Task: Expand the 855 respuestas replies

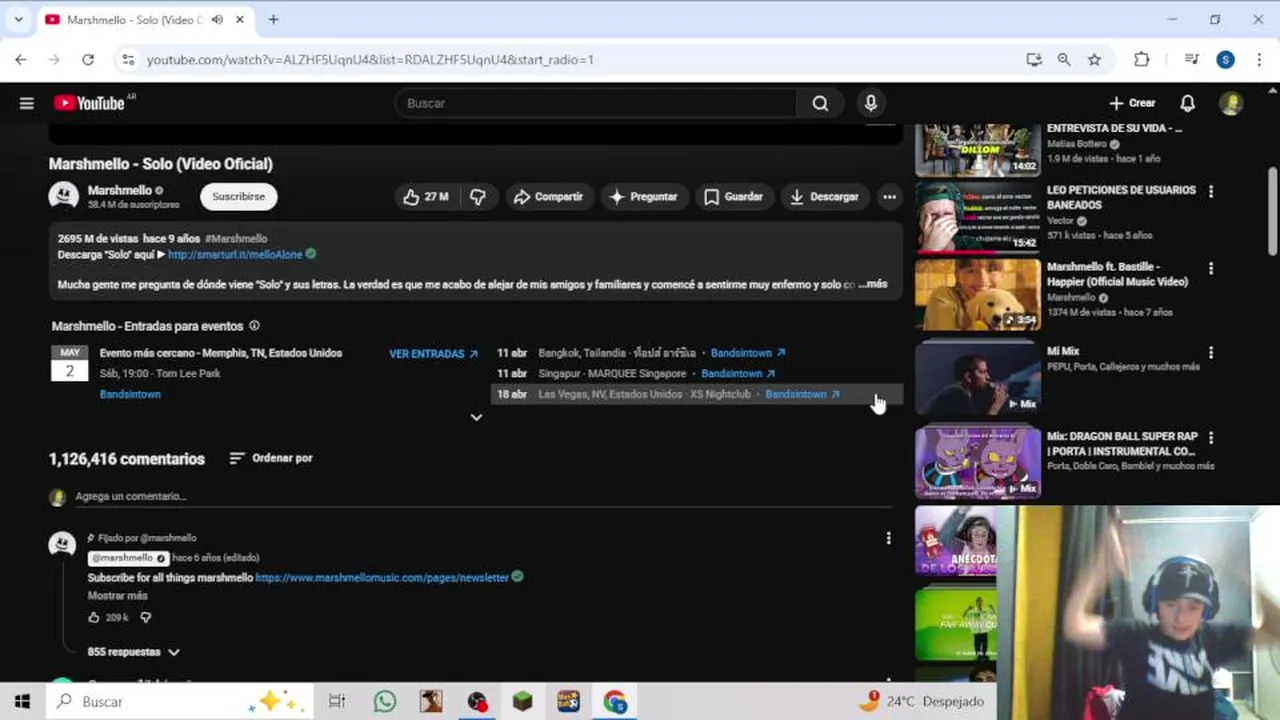Action: click(134, 652)
